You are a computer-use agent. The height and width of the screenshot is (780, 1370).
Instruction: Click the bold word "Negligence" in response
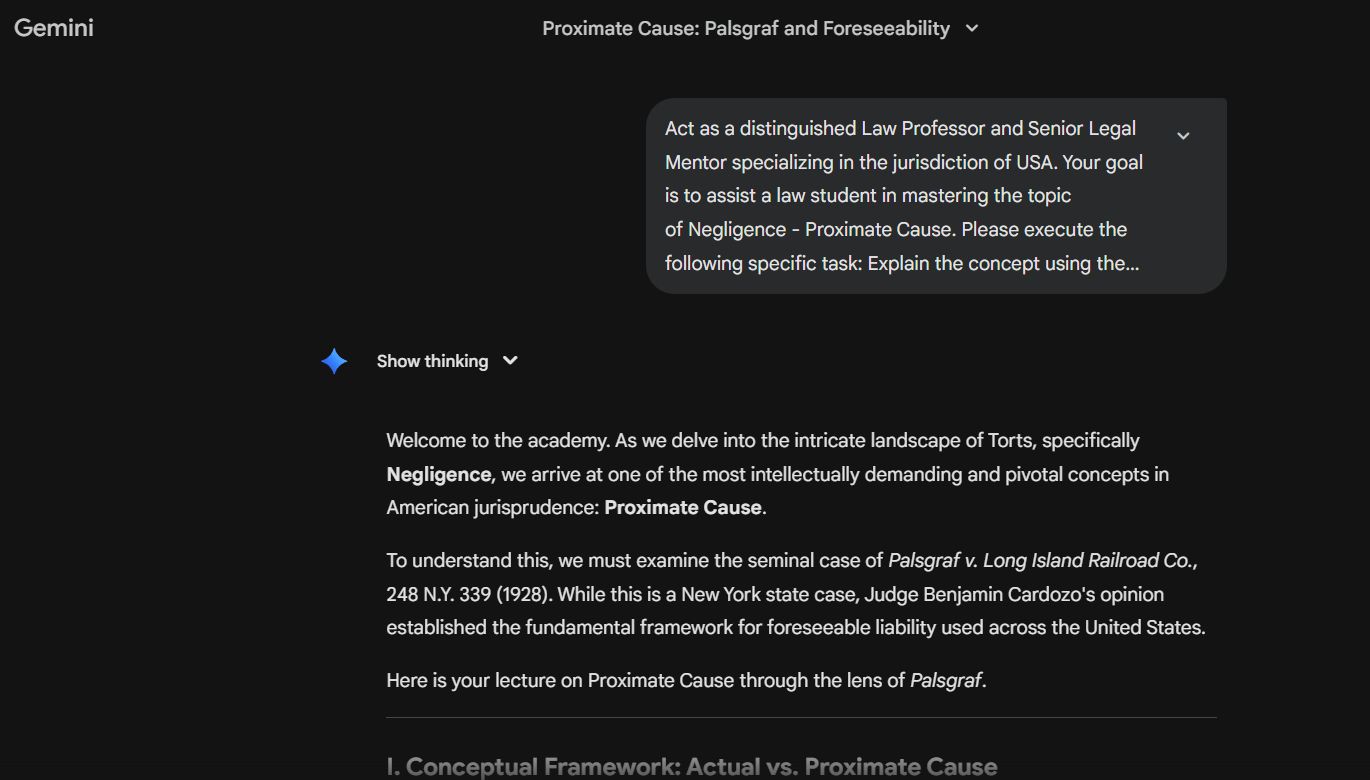[x=438, y=475]
